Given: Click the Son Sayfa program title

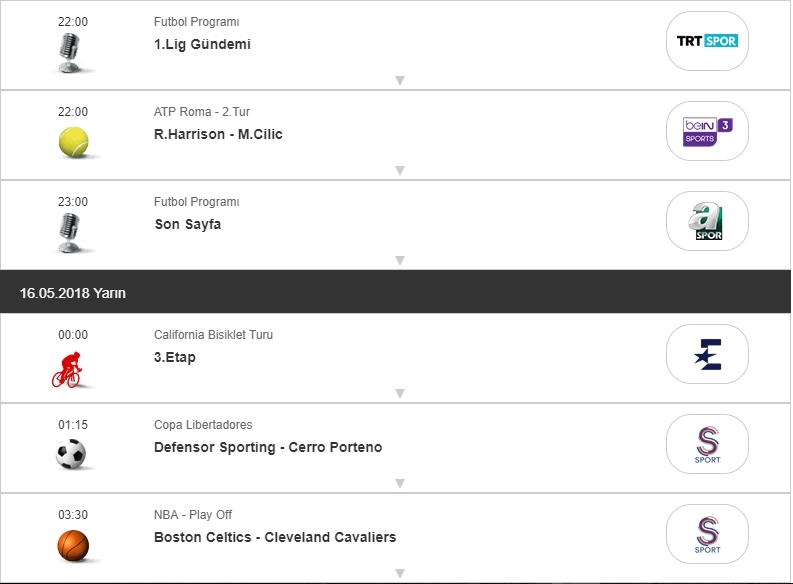Looking at the screenshot, I should coord(188,224).
